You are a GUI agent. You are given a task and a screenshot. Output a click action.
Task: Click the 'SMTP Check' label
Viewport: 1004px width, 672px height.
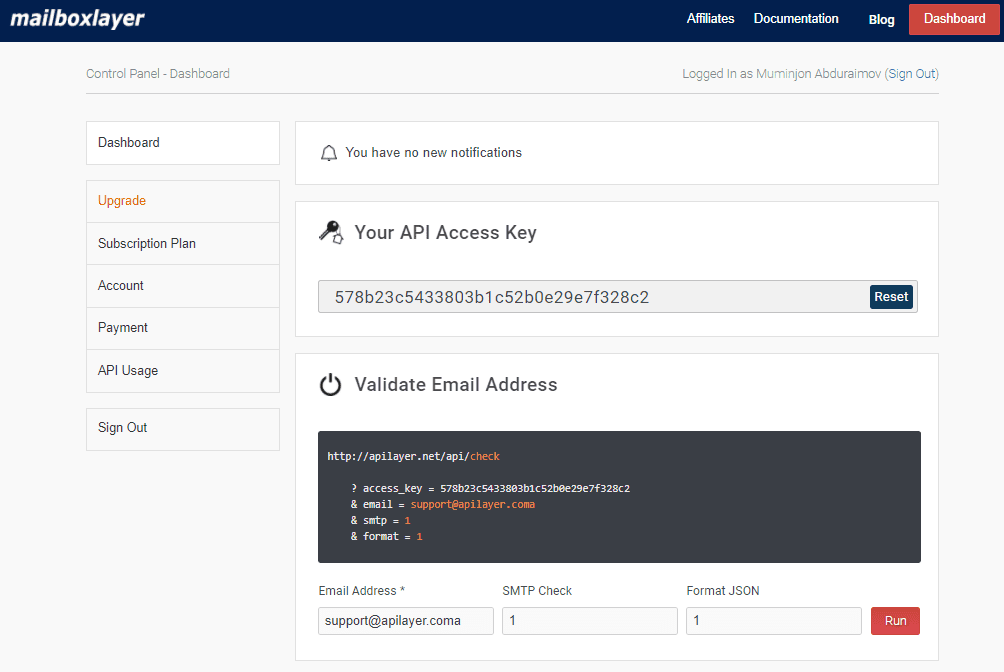537,591
